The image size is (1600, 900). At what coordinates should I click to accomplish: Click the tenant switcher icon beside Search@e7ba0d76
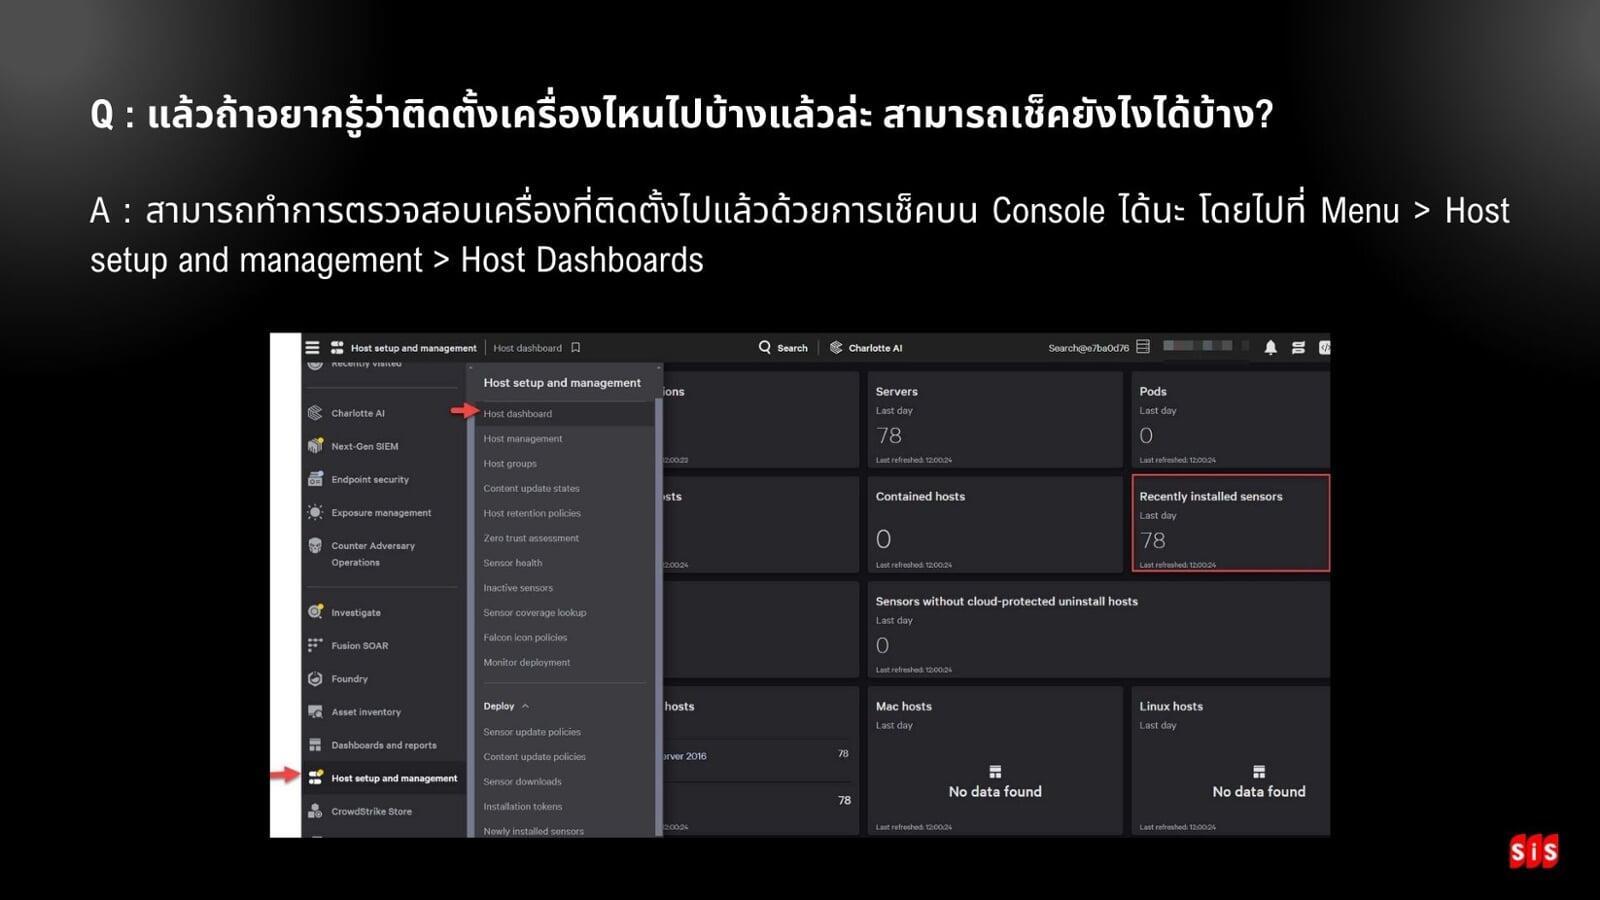[1143, 347]
